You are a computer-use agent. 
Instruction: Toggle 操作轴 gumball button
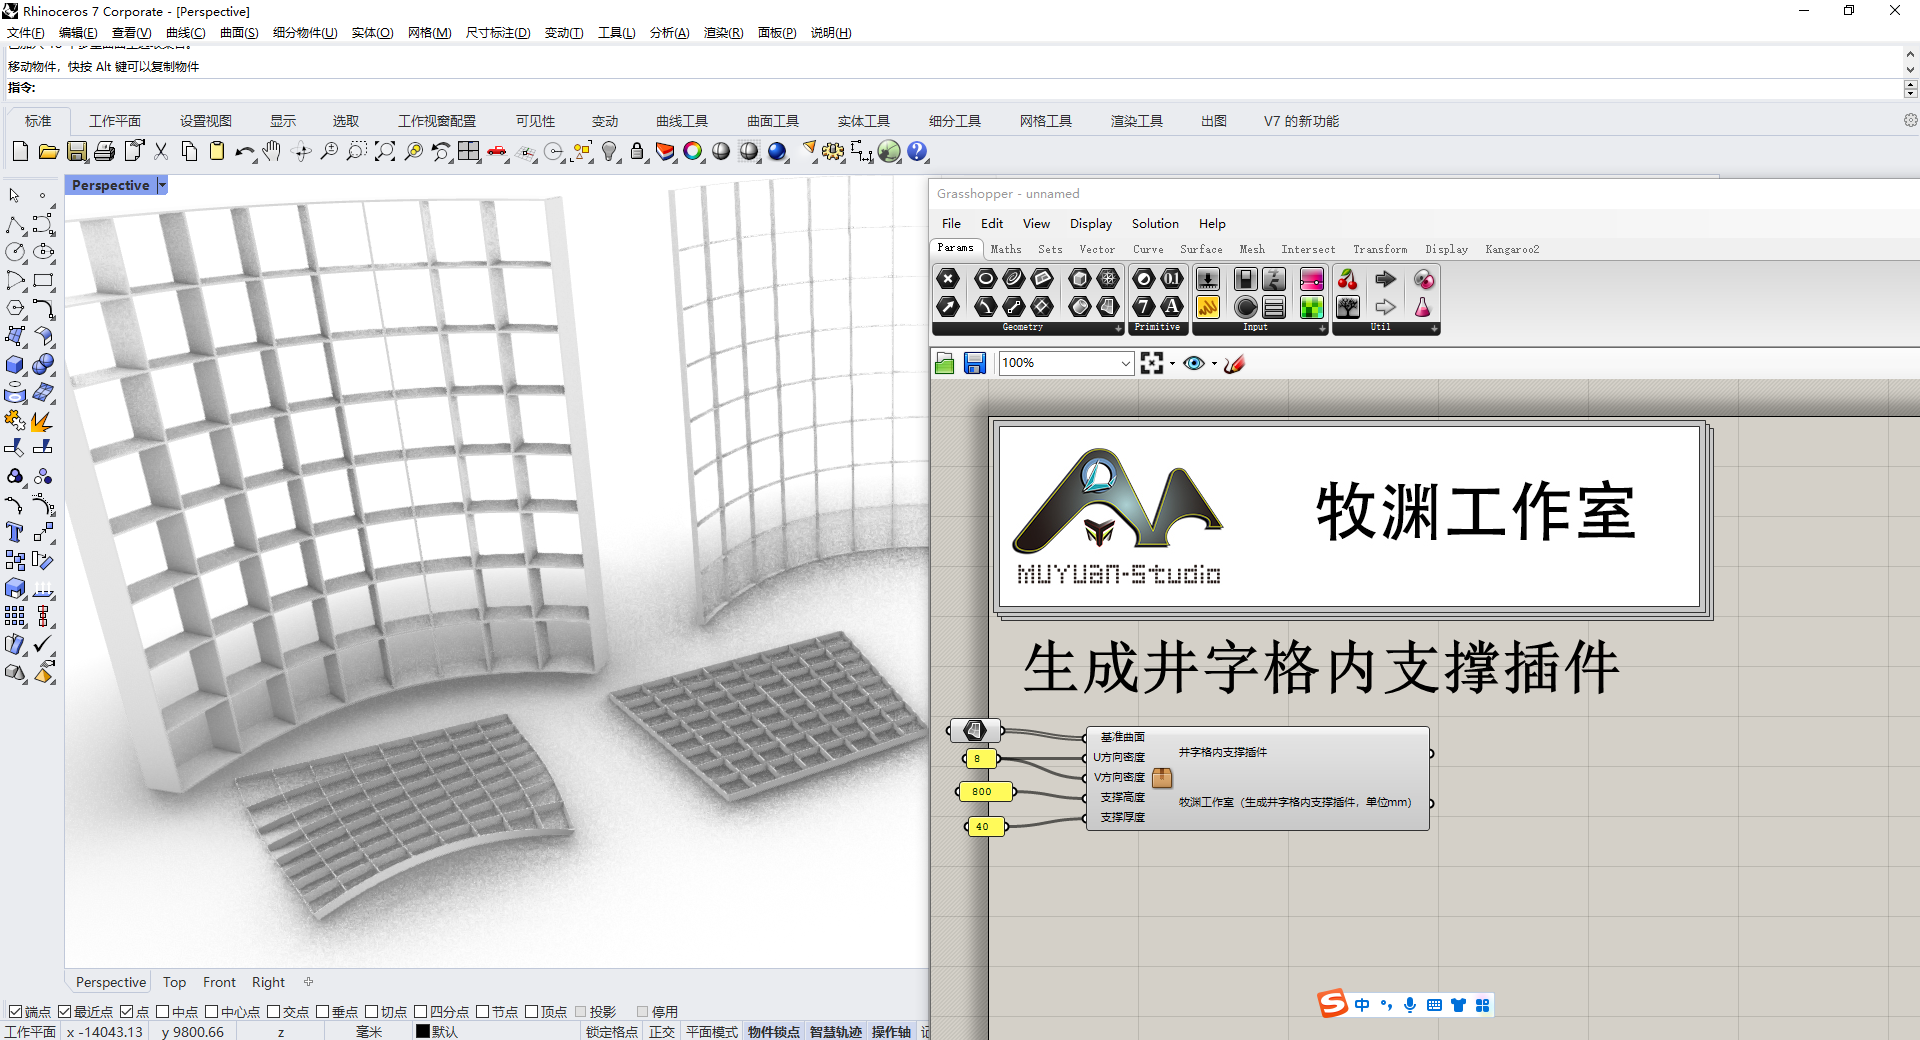click(x=891, y=1031)
